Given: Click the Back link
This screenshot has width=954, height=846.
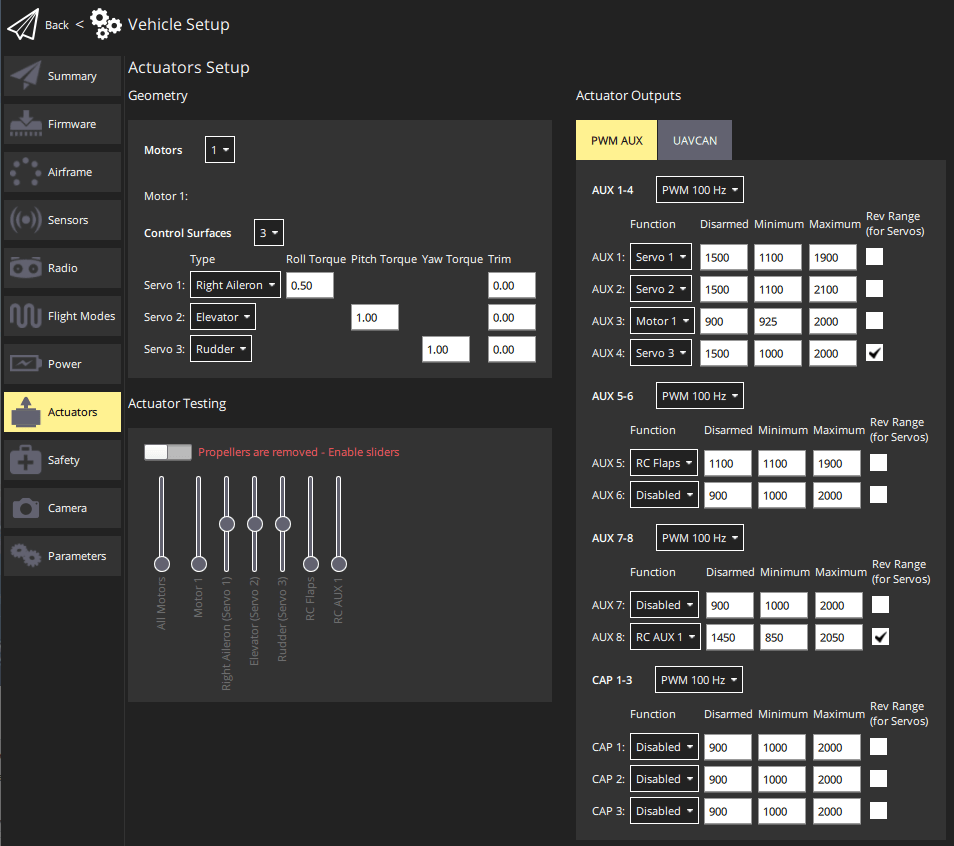Looking at the screenshot, I should (x=56, y=24).
